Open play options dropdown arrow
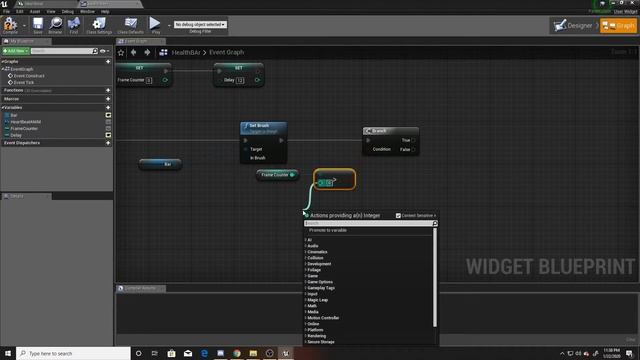 (x=169, y=25)
